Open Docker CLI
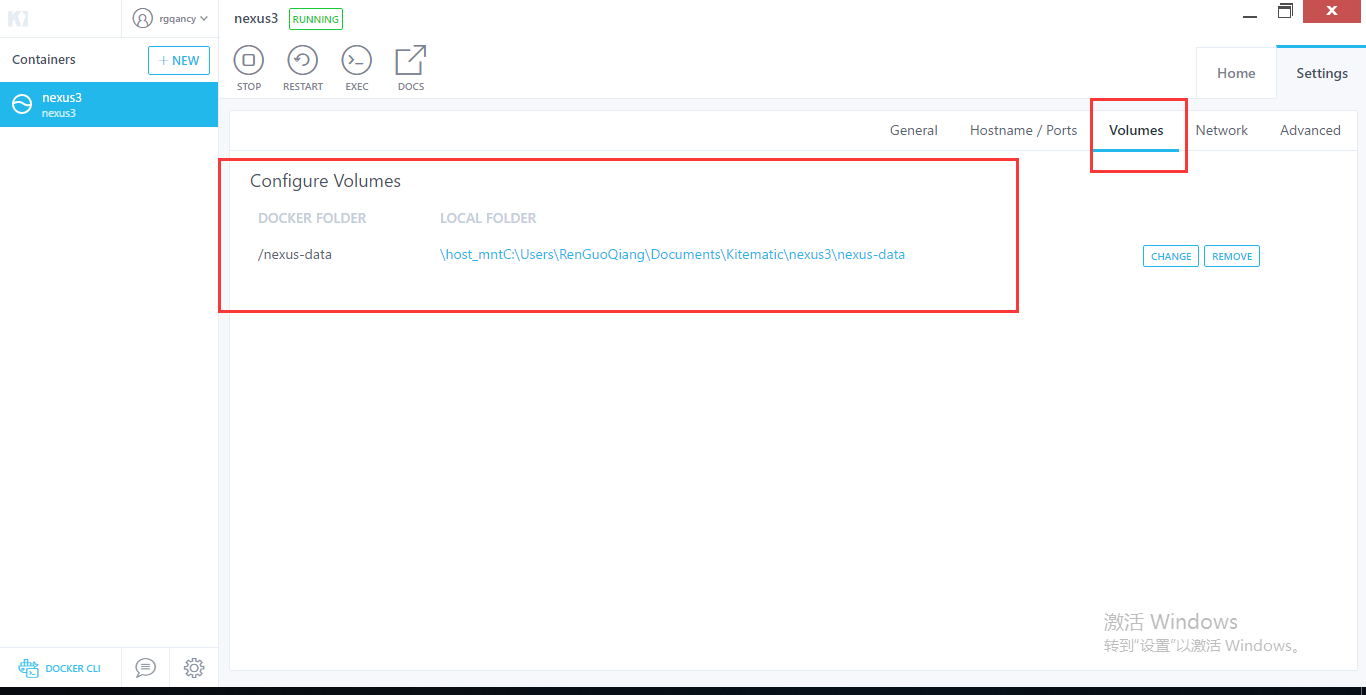The width and height of the screenshot is (1366, 695). [60, 668]
